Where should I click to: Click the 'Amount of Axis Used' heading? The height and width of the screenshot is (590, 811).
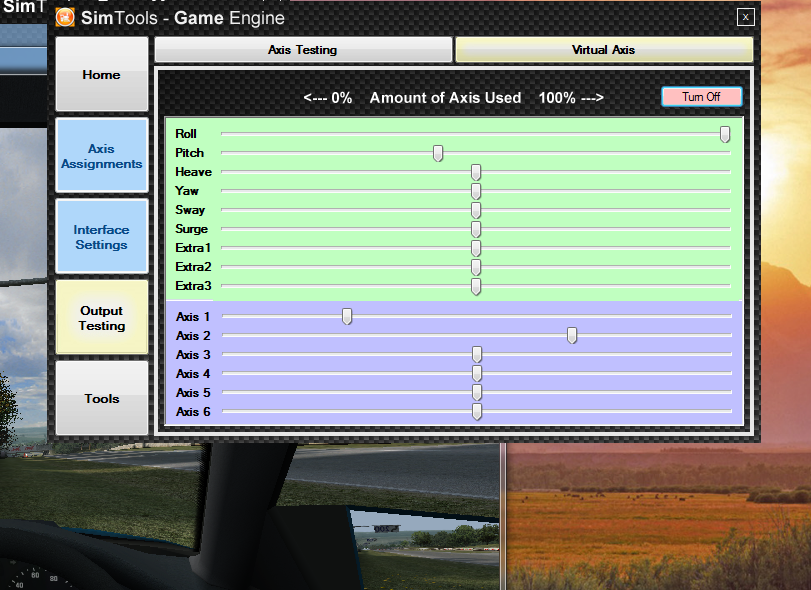(x=445, y=98)
